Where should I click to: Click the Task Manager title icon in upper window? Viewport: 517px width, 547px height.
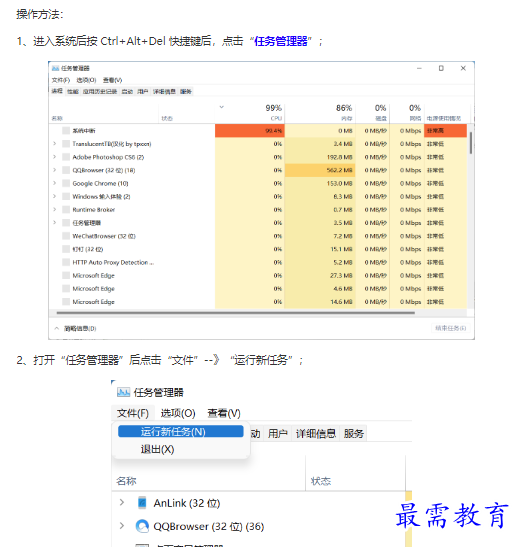coord(55,68)
